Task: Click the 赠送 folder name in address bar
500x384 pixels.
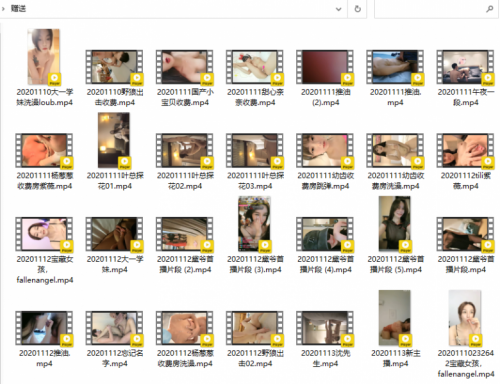Action: [x=18, y=8]
